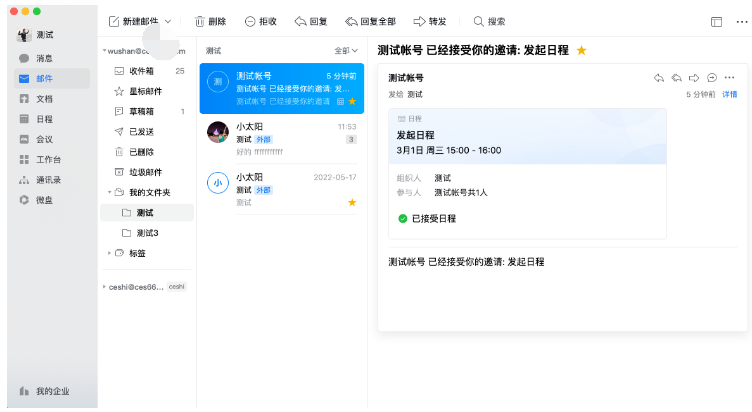Unstar the selected 测试帐号 email in list
The height and width of the screenshot is (412, 752).
click(352, 101)
